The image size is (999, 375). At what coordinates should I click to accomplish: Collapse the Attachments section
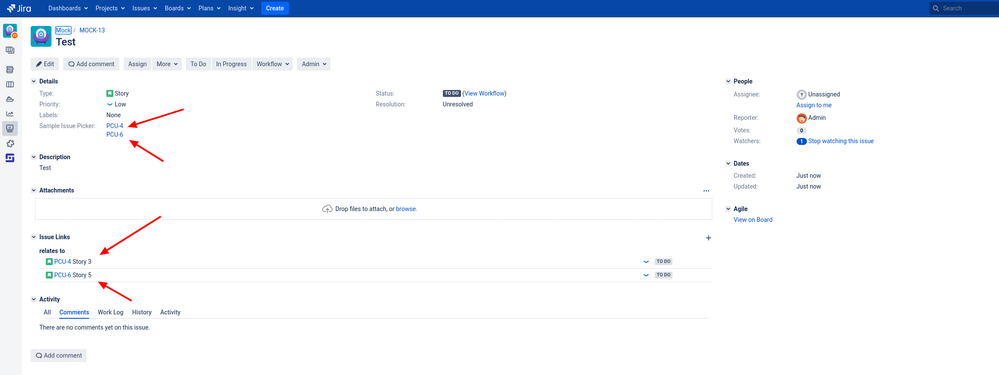coord(34,190)
